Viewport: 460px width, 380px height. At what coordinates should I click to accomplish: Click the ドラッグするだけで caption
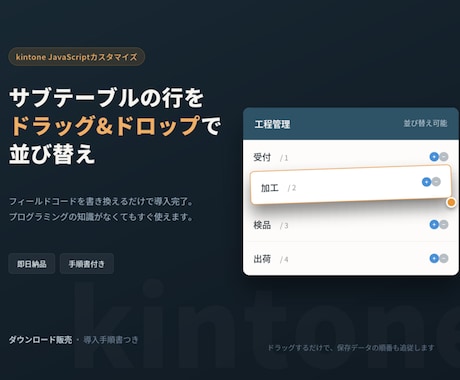[x=351, y=348]
